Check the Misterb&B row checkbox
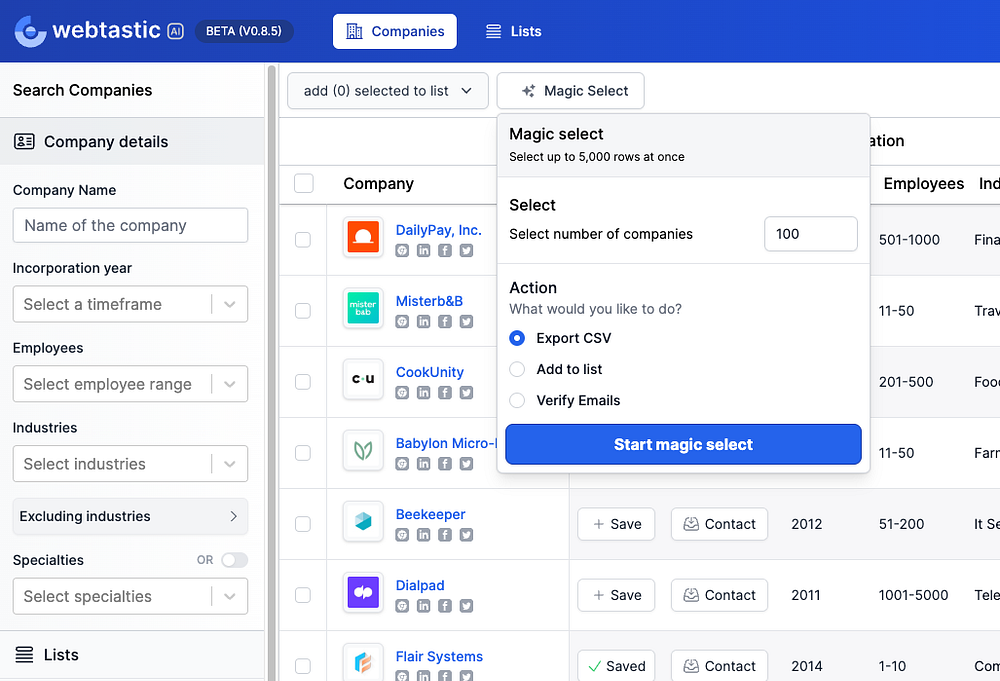This screenshot has width=1000, height=681. [x=303, y=311]
